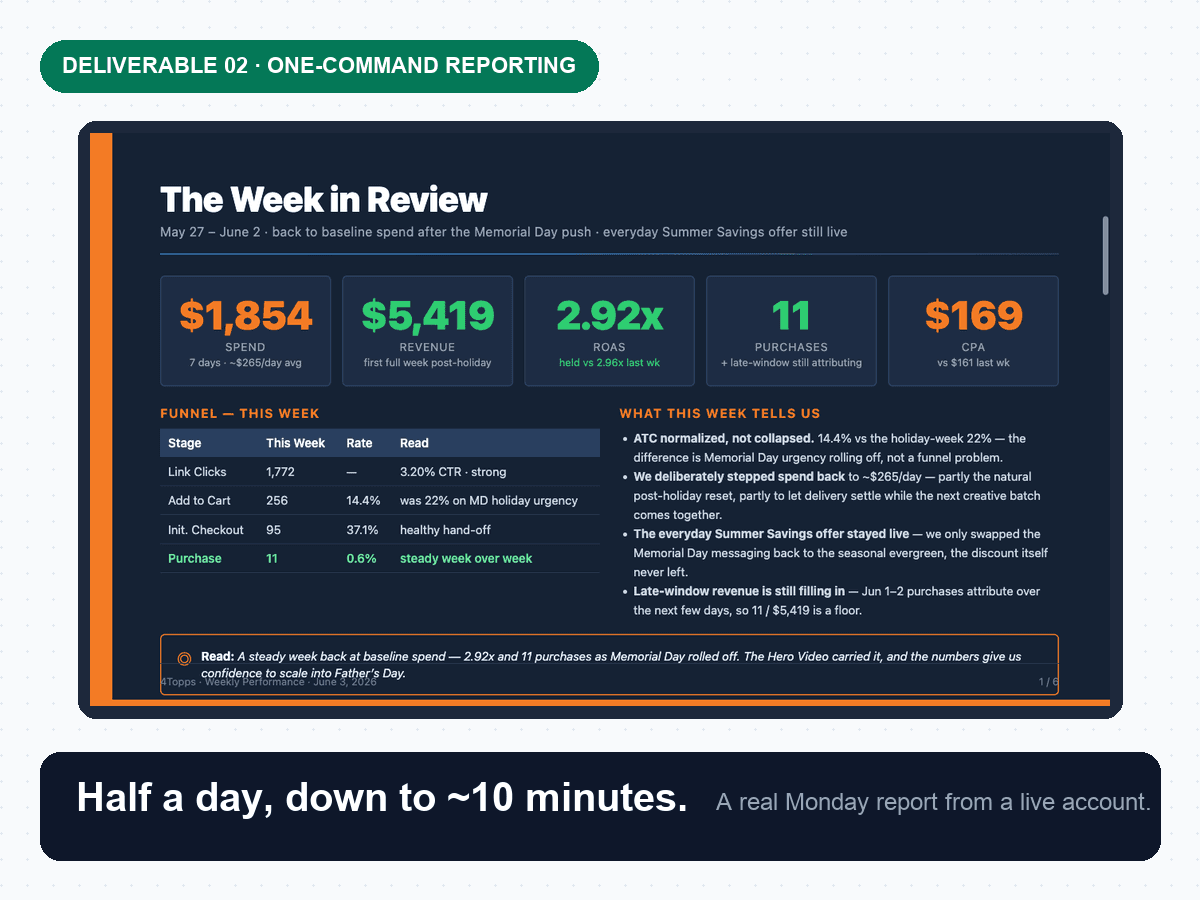Click the Stage column header

[x=185, y=443]
